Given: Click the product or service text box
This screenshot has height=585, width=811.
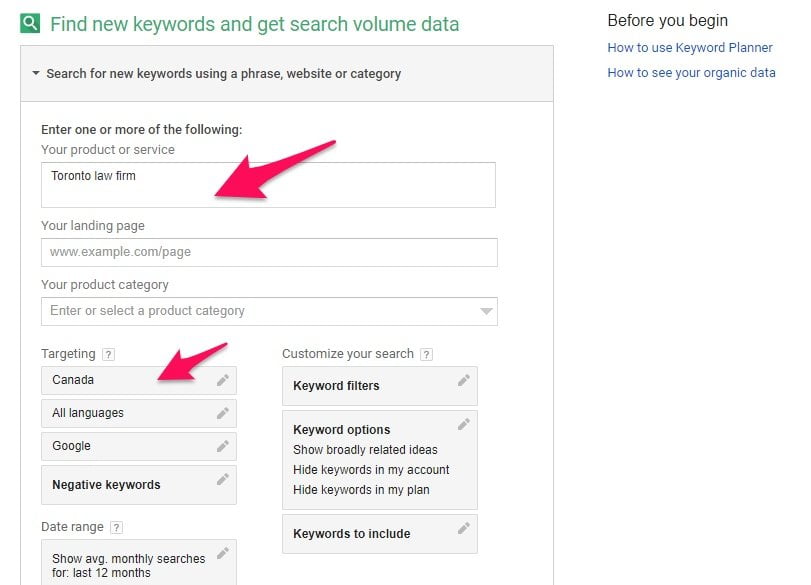Looking at the screenshot, I should pyautogui.click(x=268, y=185).
